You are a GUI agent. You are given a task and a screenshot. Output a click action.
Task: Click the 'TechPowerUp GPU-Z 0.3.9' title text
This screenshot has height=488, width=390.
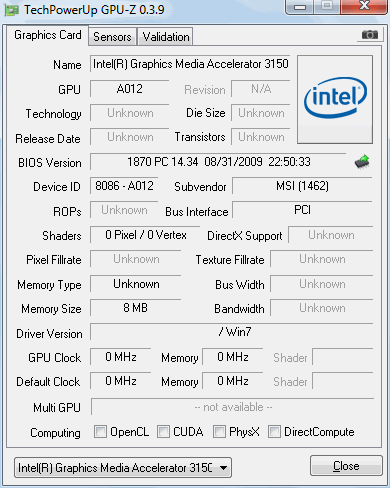(94, 10)
